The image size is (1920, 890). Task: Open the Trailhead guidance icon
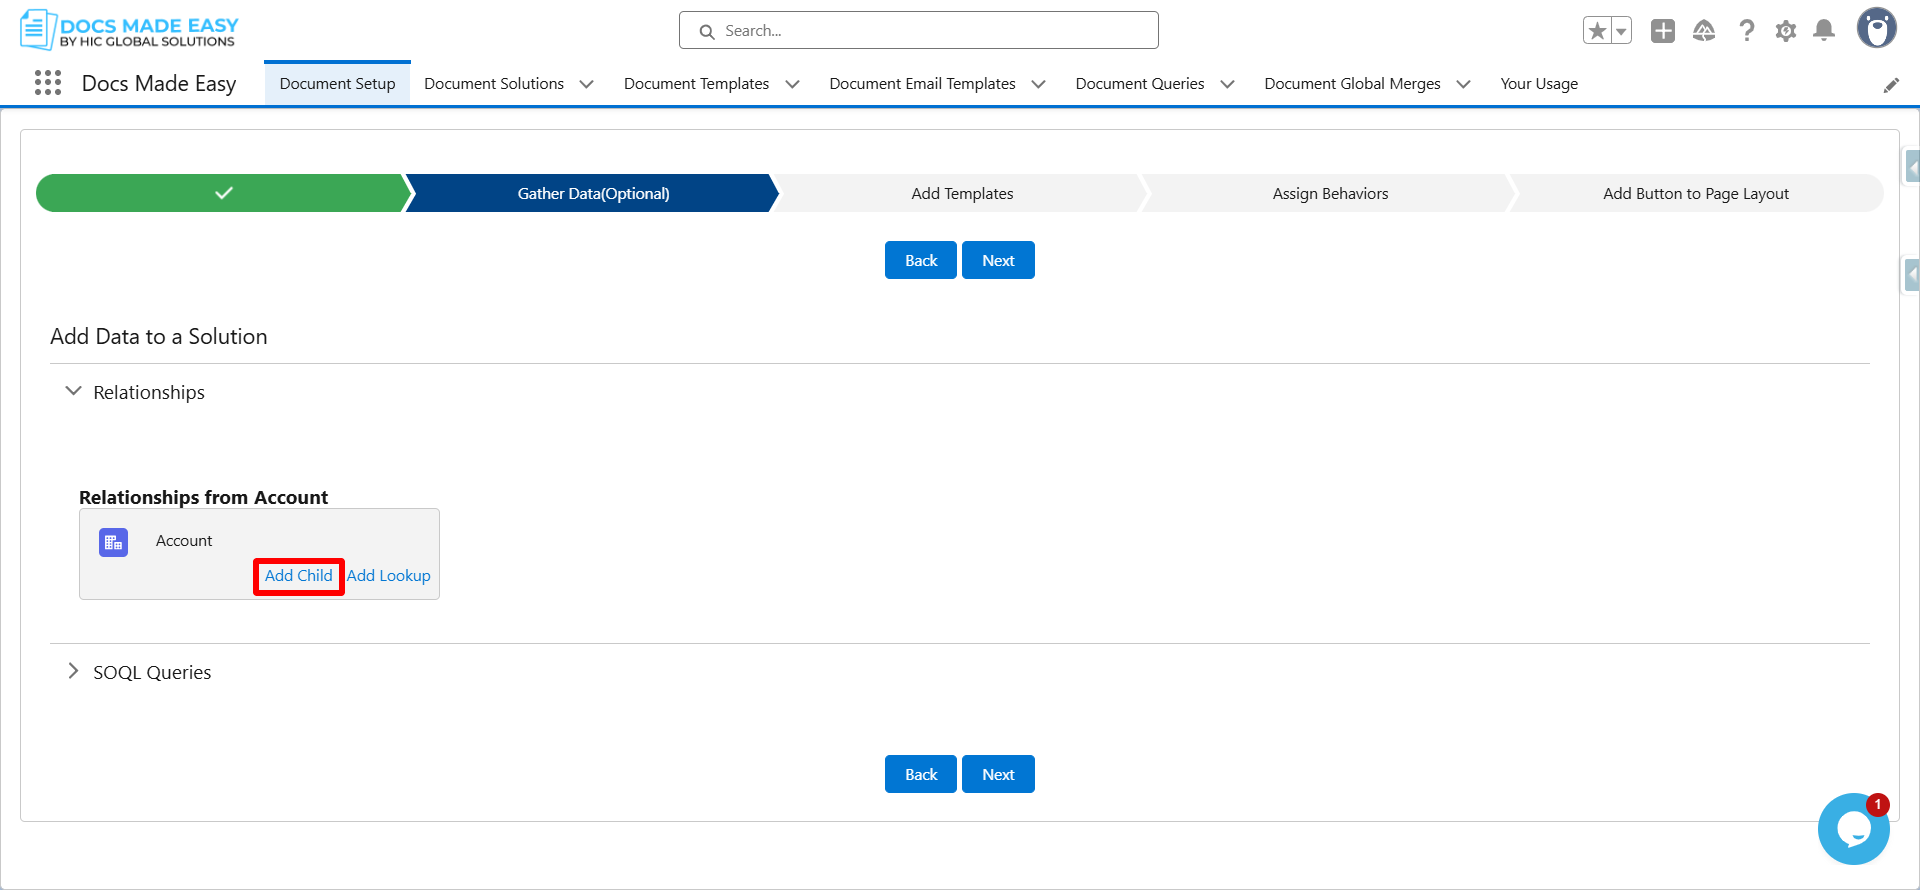click(1704, 31)
